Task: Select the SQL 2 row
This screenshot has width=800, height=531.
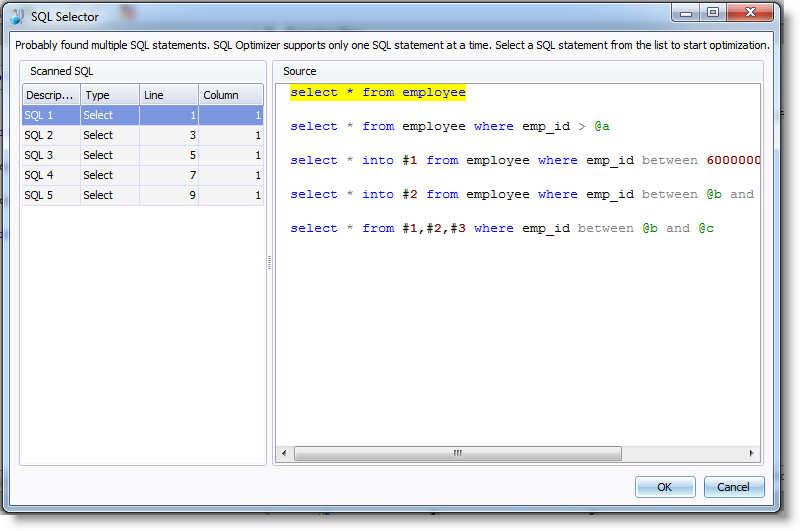Action: [142, 135]
